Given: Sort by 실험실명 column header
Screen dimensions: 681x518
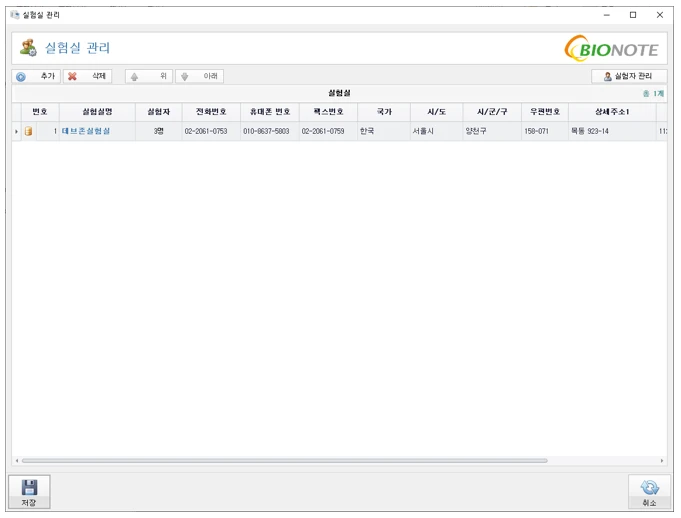Looking at the screenshot, I should (x=97, y=112).
